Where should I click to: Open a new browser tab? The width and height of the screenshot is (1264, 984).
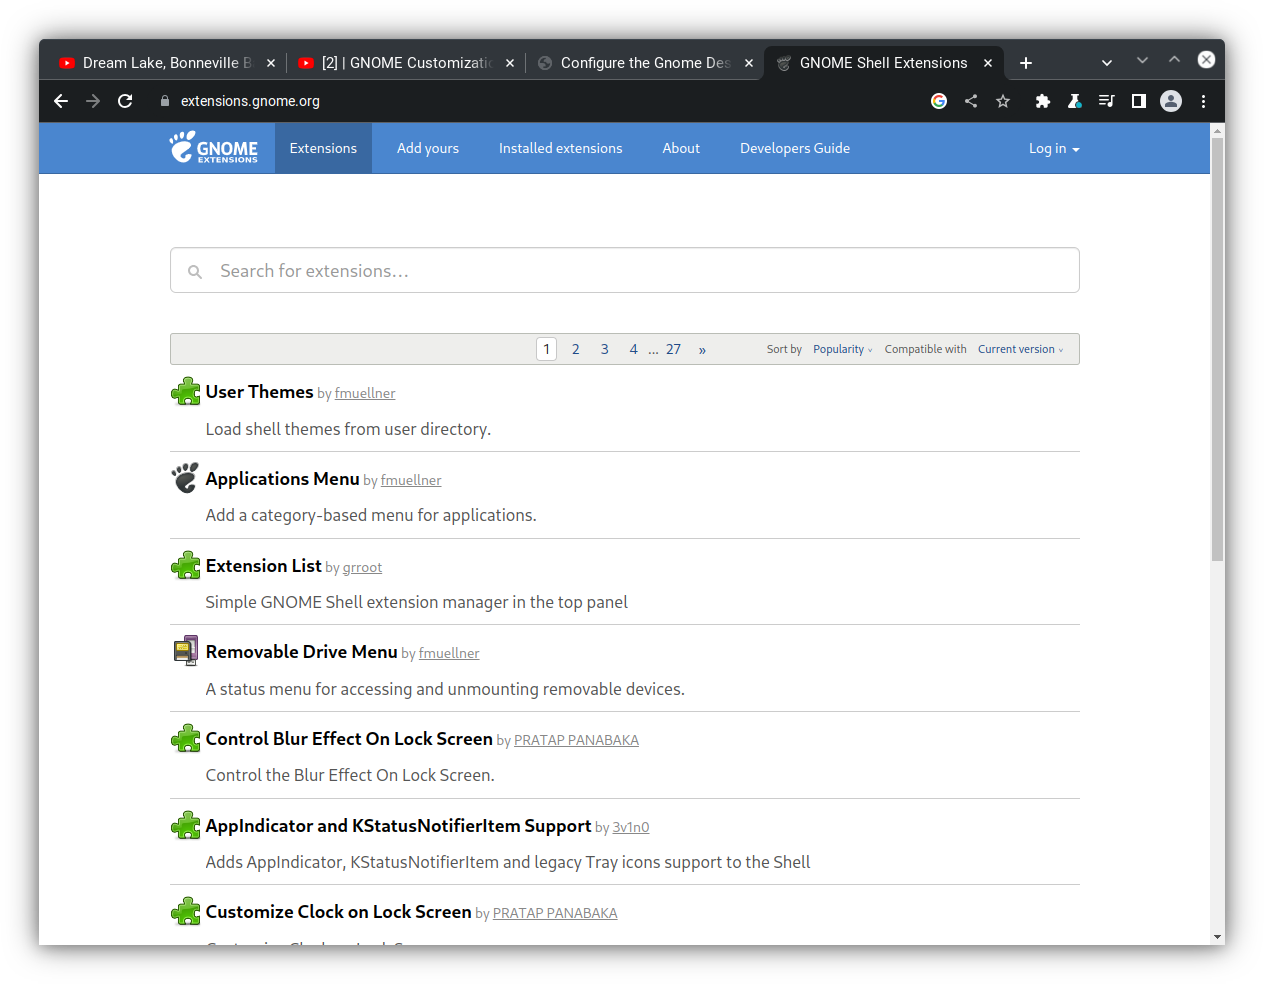[x=1026, y=63]
